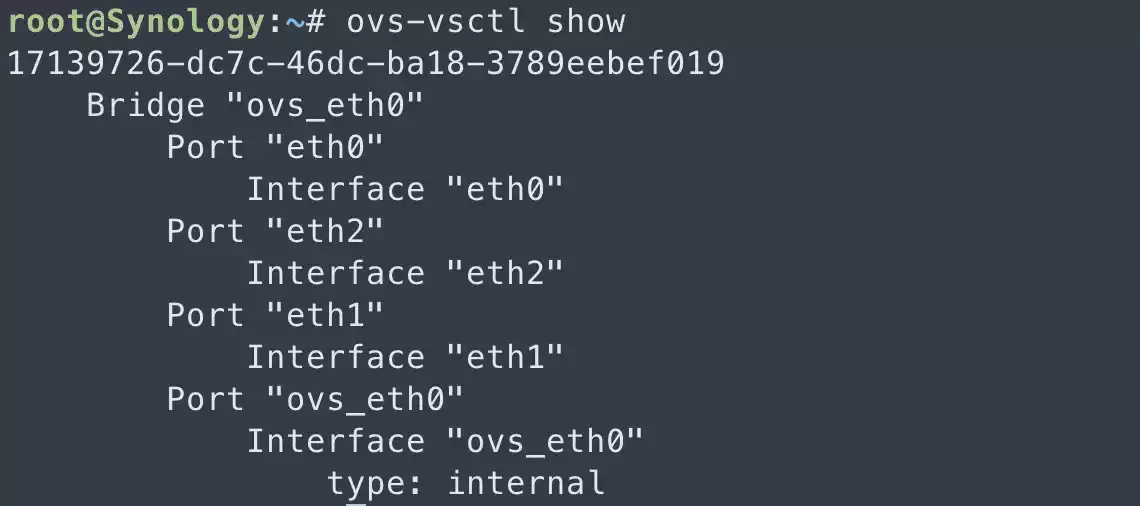This screenshot has width=1140, height=506.
Task: Click the "~#" prompt symbol
Action: 286,21
